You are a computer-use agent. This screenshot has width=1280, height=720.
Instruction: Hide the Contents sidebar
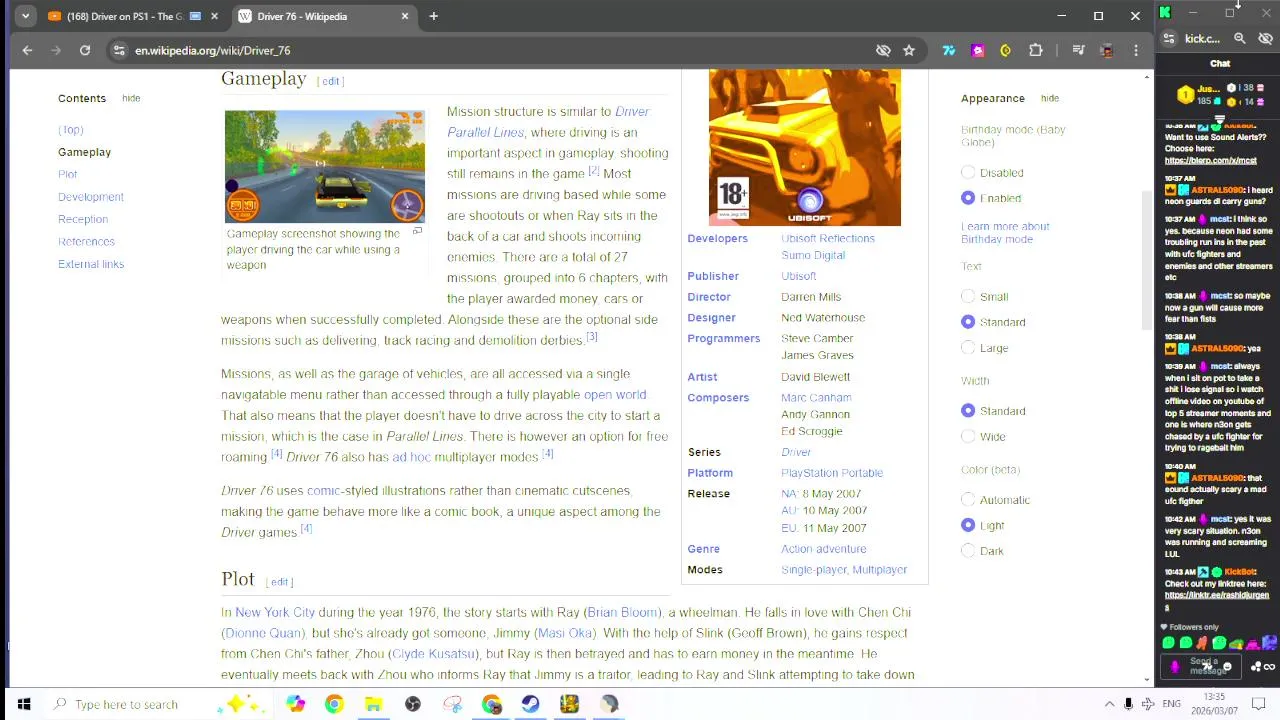tap(131, 98)
